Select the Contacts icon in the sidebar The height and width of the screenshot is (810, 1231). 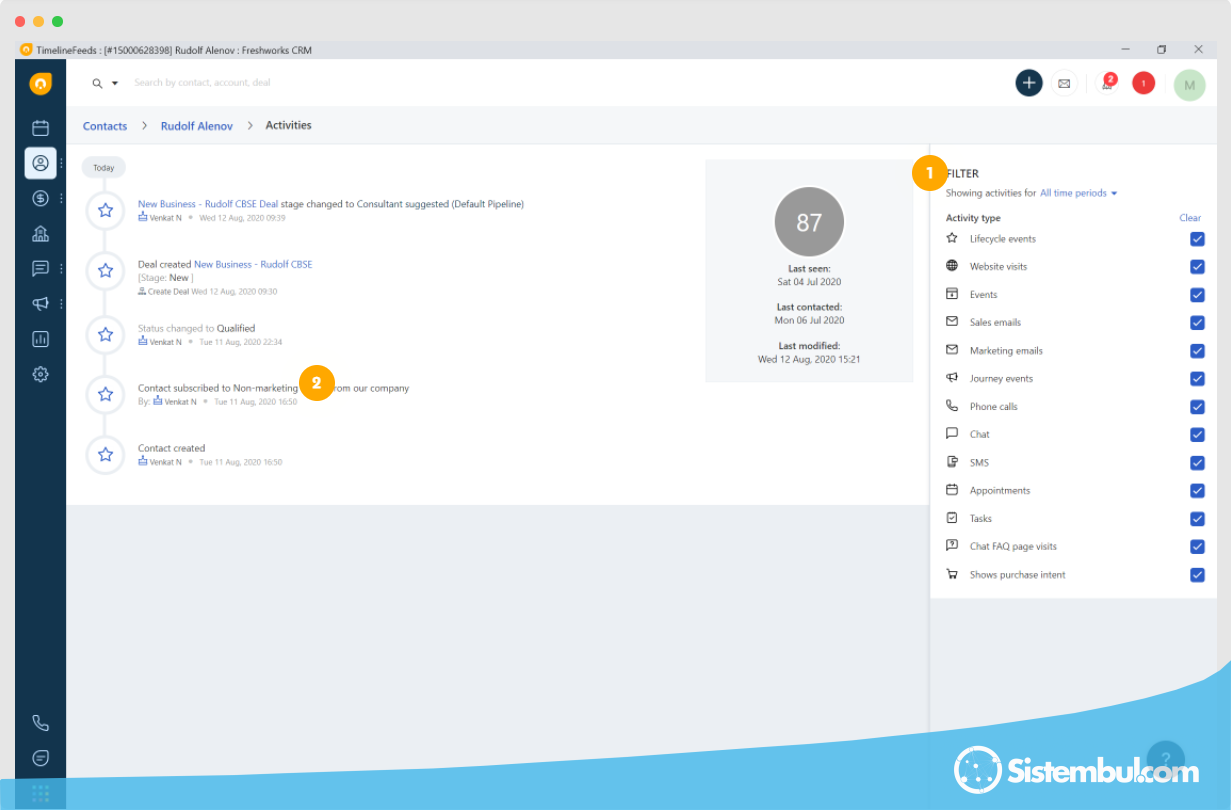point(40,163)
